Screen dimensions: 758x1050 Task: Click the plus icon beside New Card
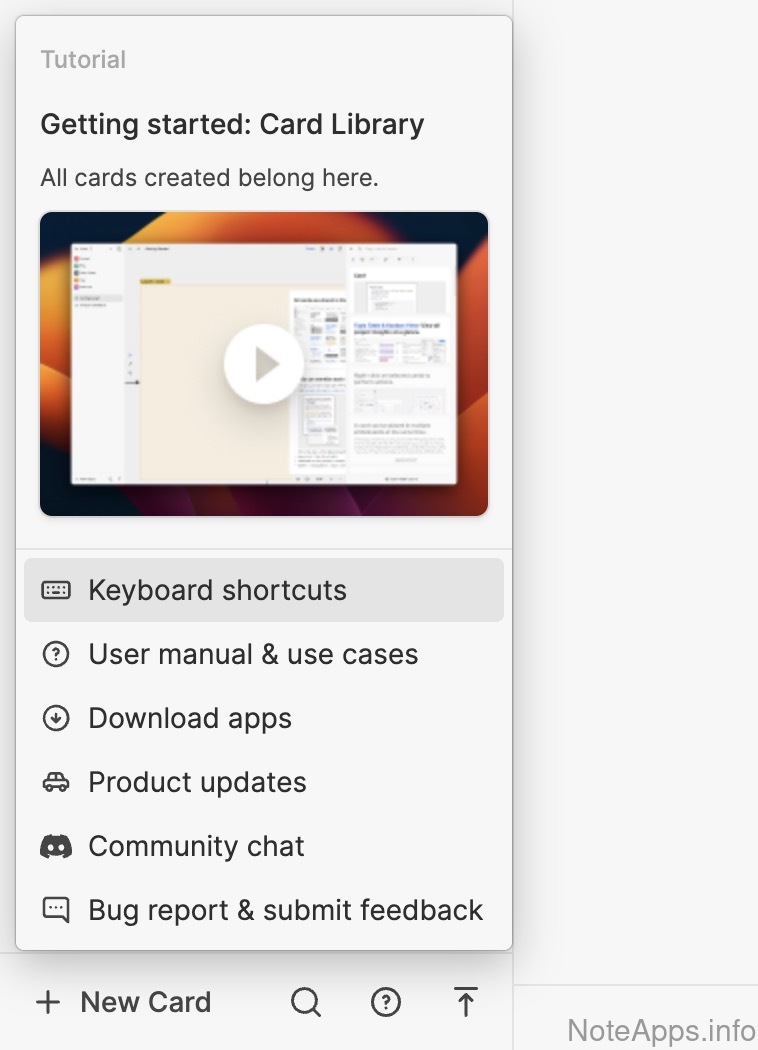point(48,1002)
